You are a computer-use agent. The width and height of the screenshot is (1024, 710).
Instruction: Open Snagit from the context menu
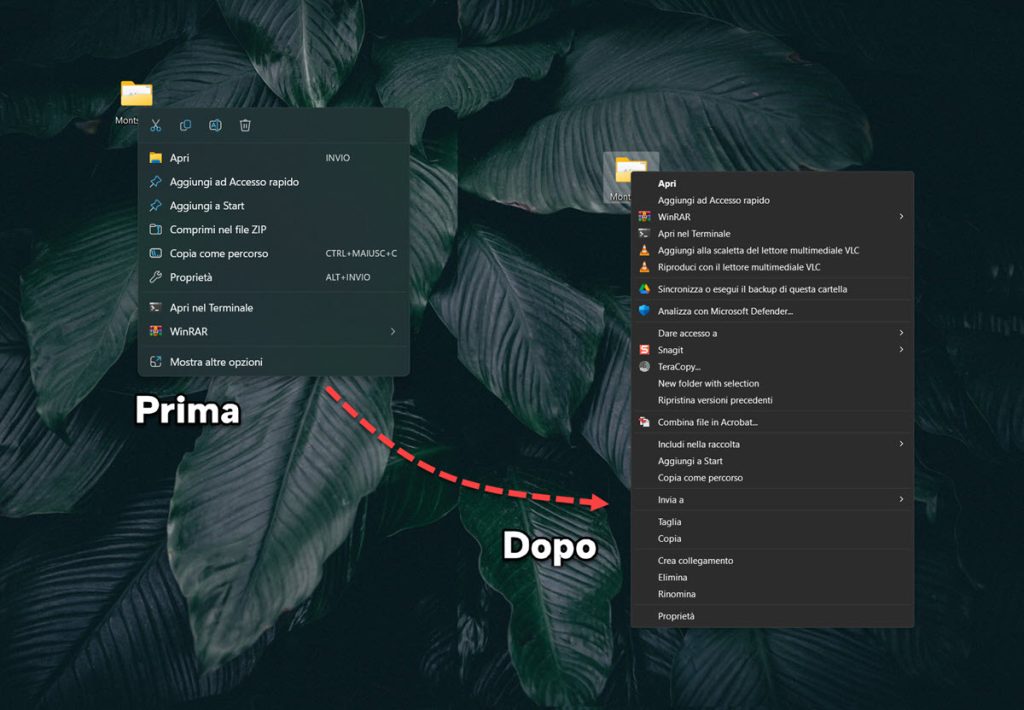[669, 350]
